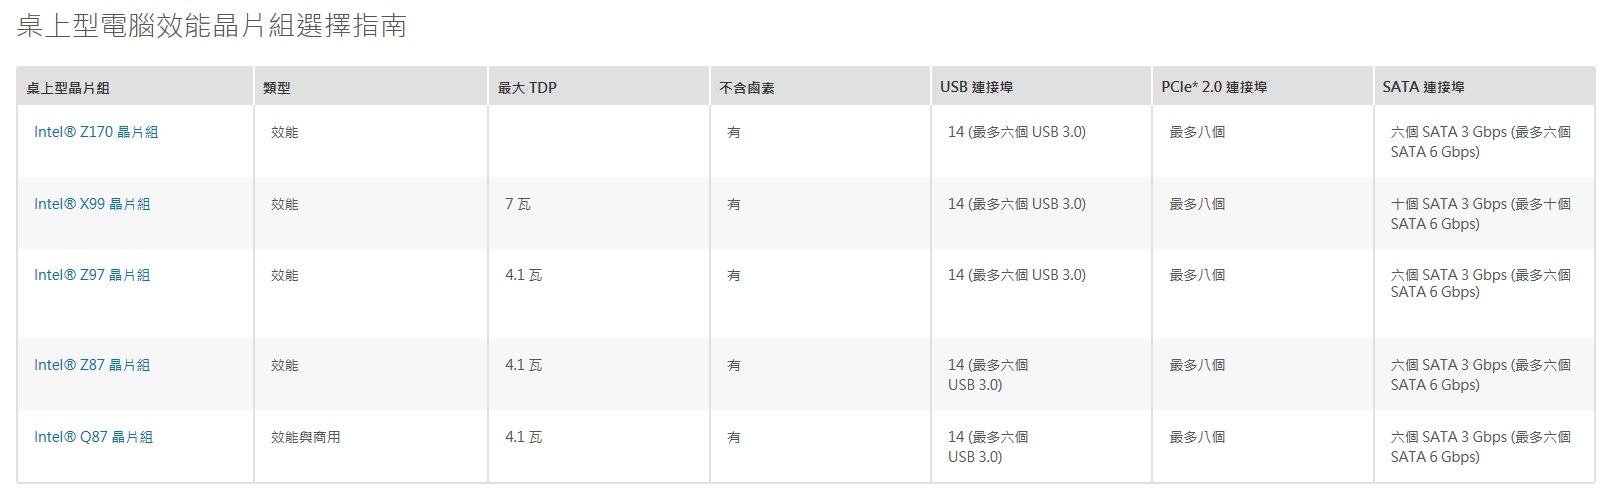
Task: Open the Intel® Z87 晶片組 link
Action: coord(92,365)
